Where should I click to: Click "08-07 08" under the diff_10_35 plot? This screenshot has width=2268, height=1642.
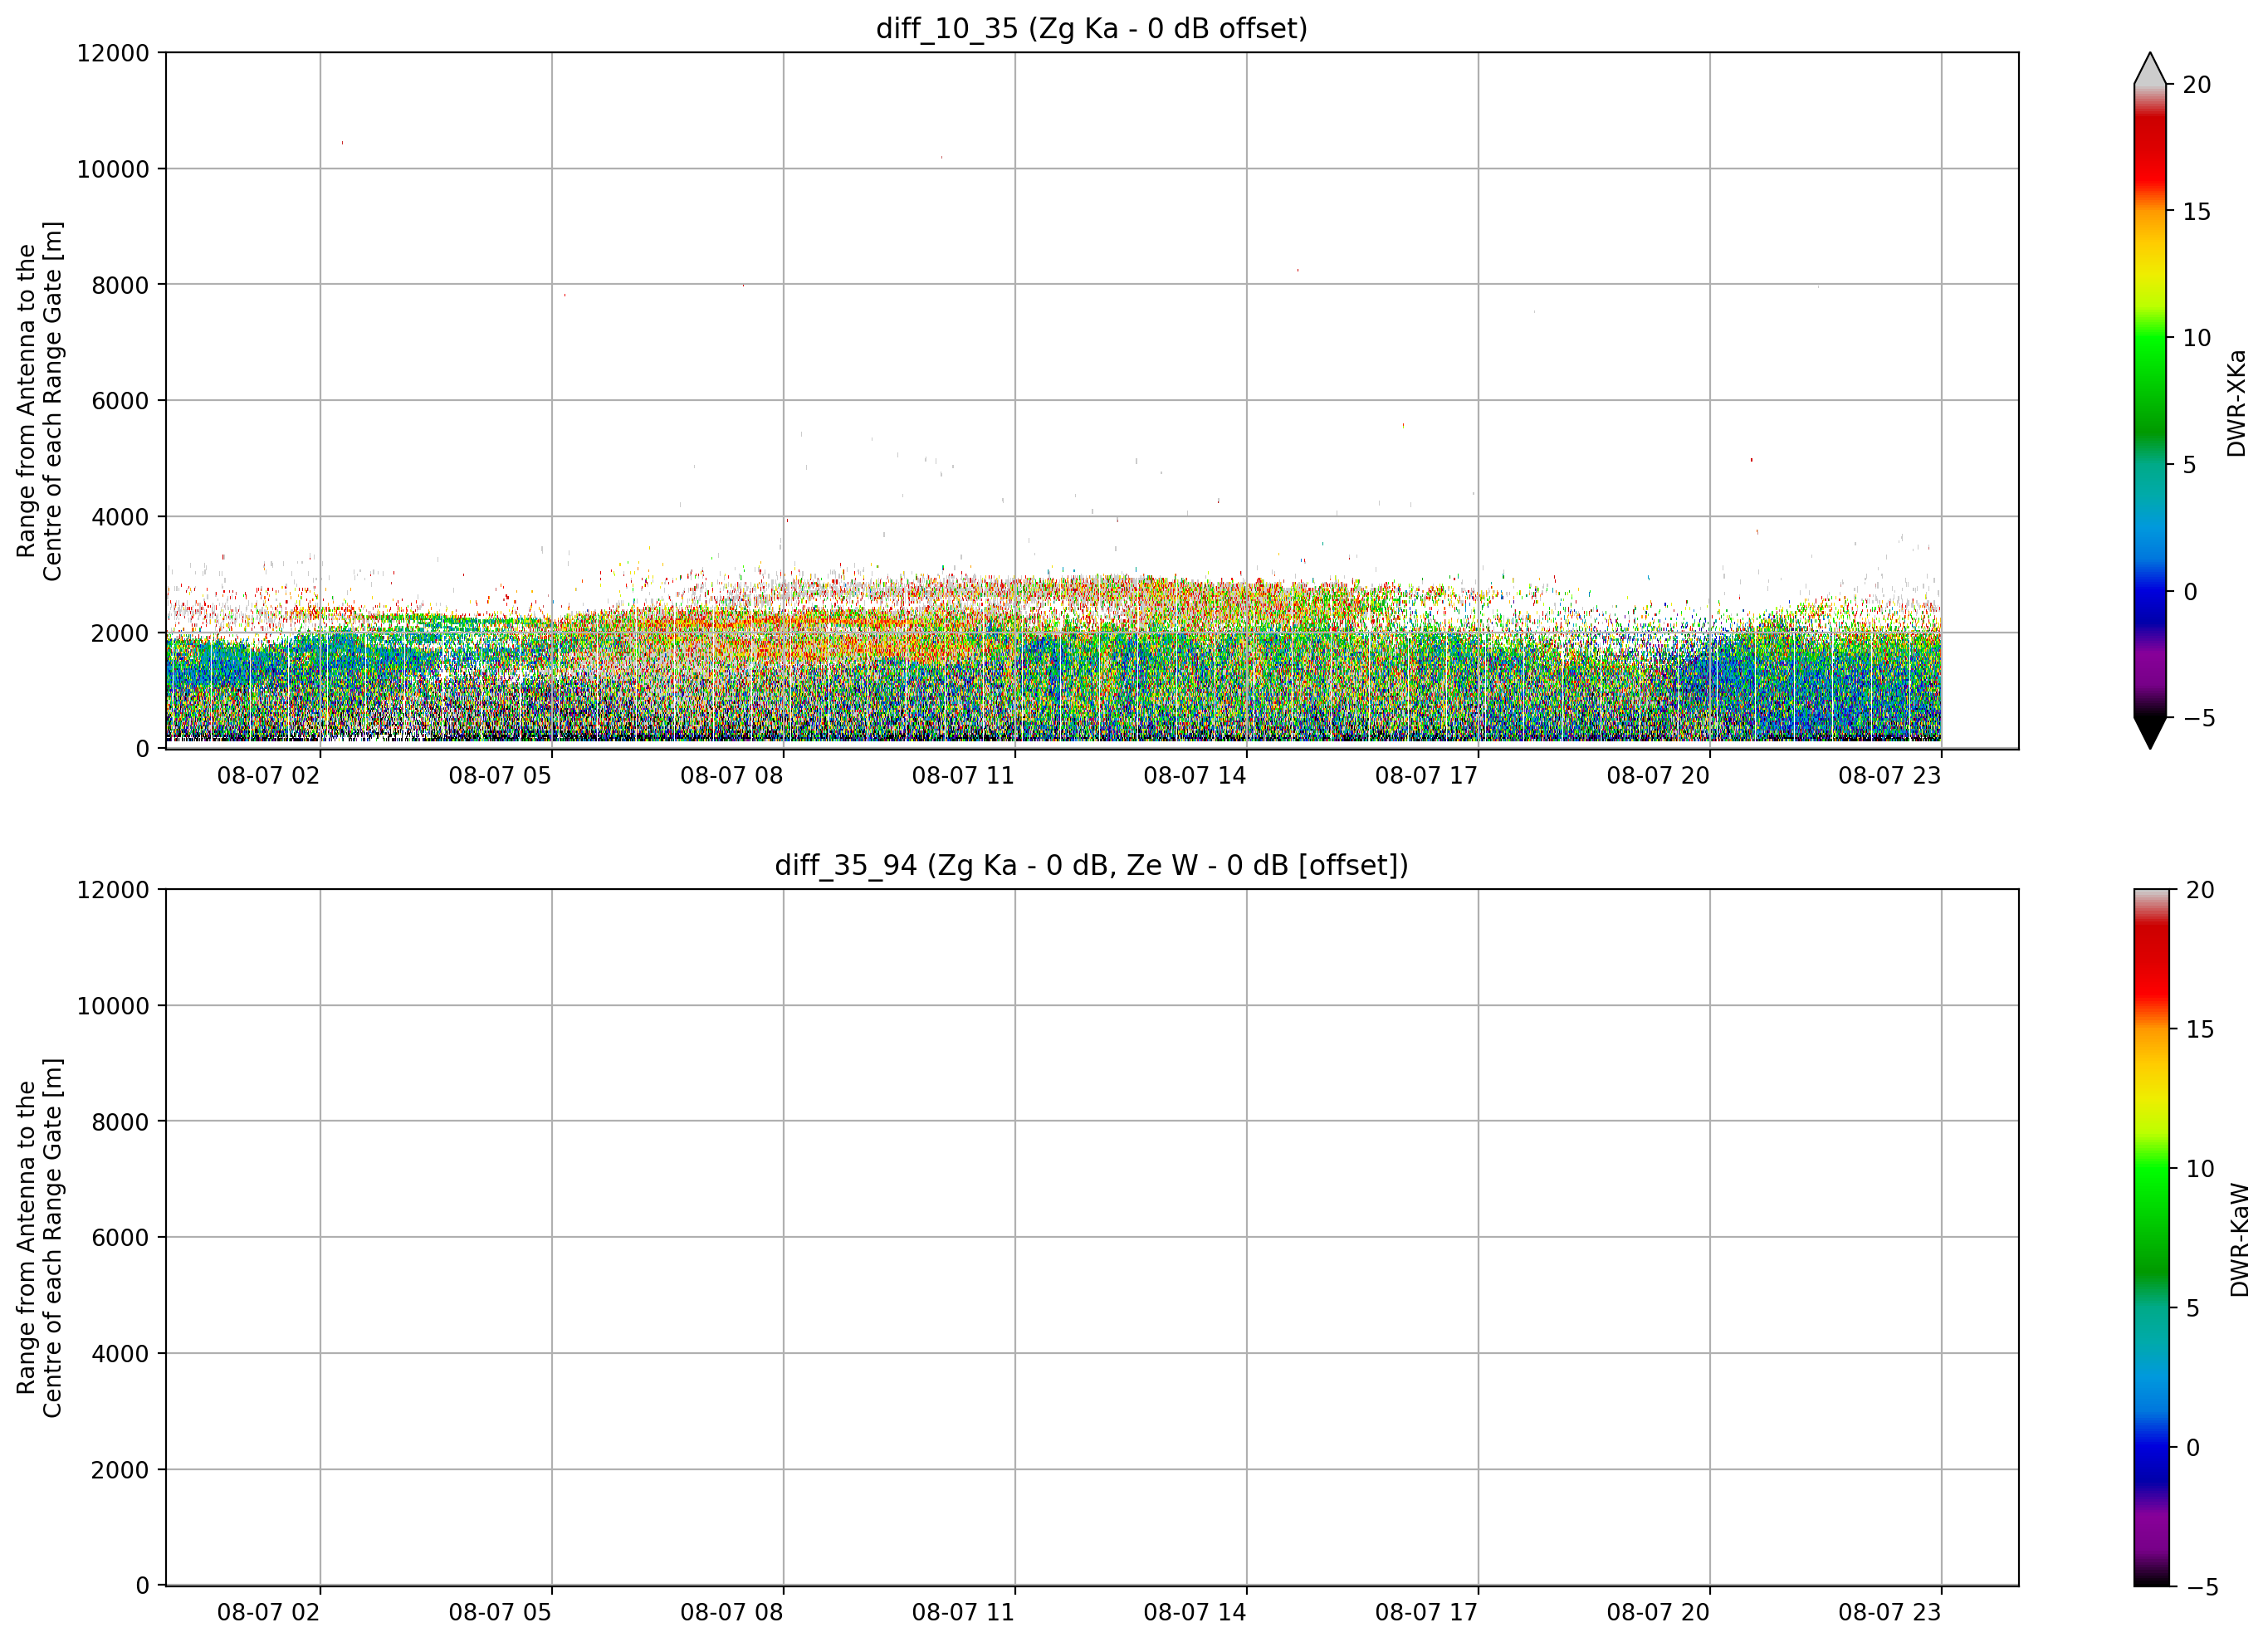[x=731, y=776]
